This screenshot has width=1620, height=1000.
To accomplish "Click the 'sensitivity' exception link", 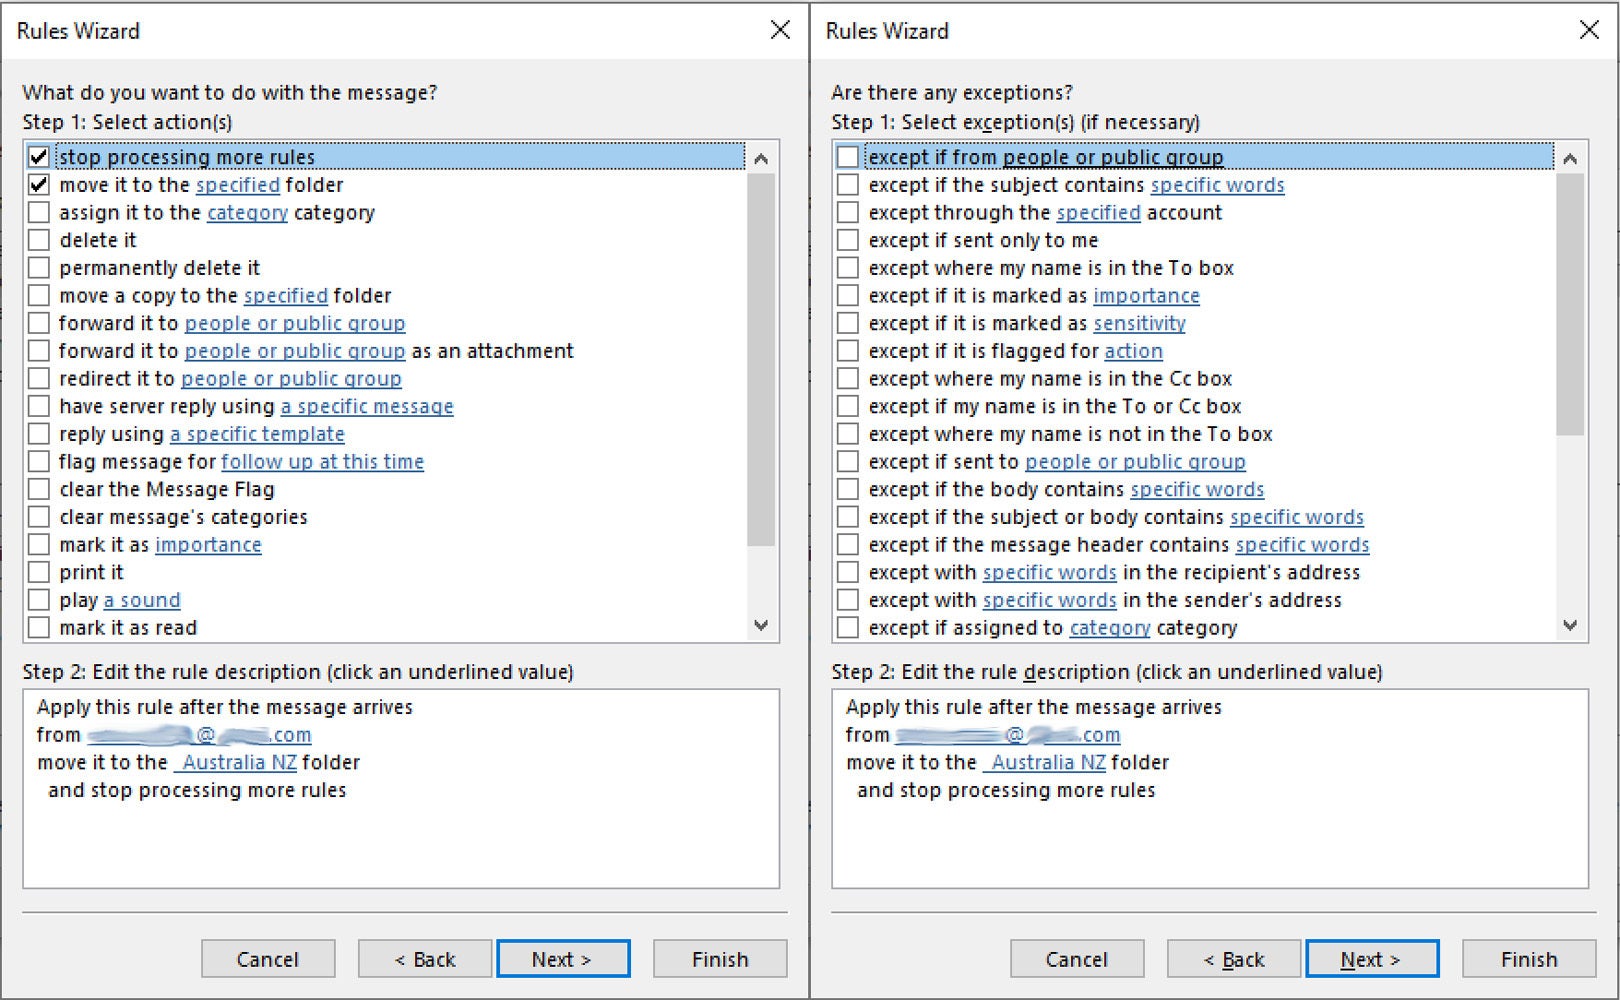I will 1139,323.
